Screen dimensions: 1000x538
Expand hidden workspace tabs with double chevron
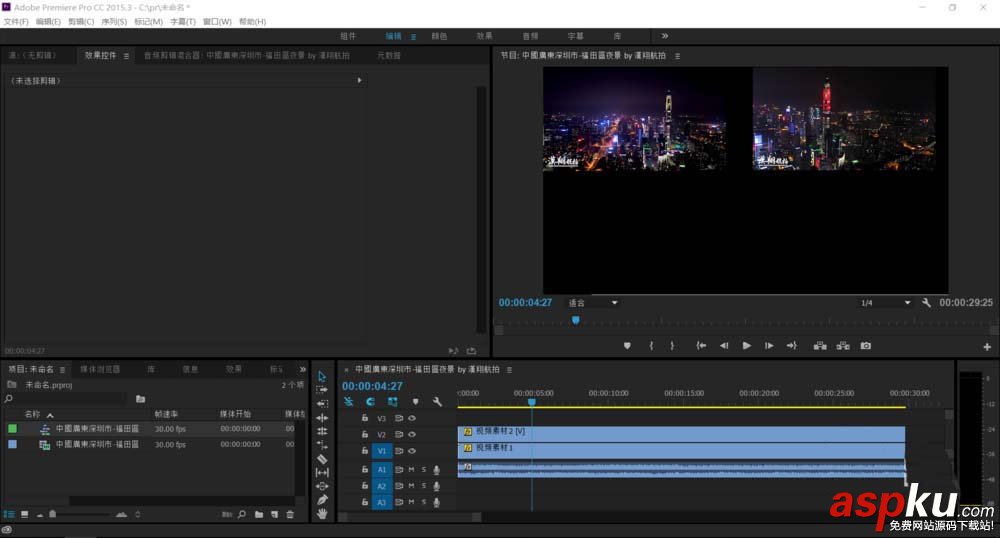[x=665, y=36]
